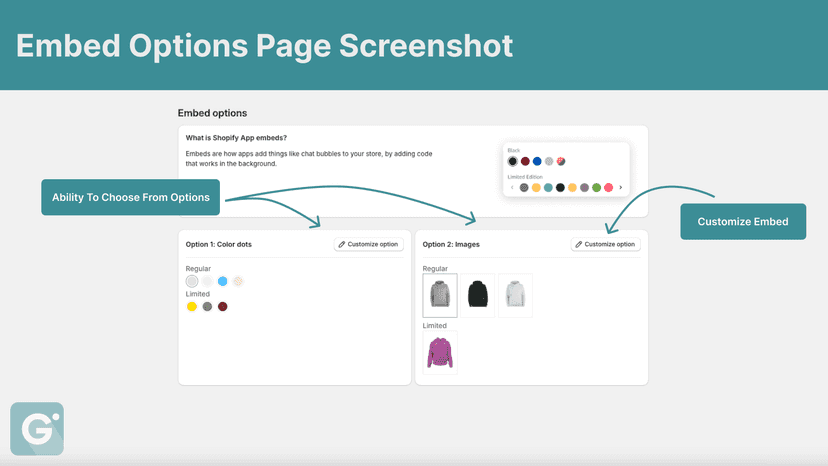The width and height of the screenshot is (828, 466).
Task: Select the gray Limited color dot
Action: coord(207,306)
